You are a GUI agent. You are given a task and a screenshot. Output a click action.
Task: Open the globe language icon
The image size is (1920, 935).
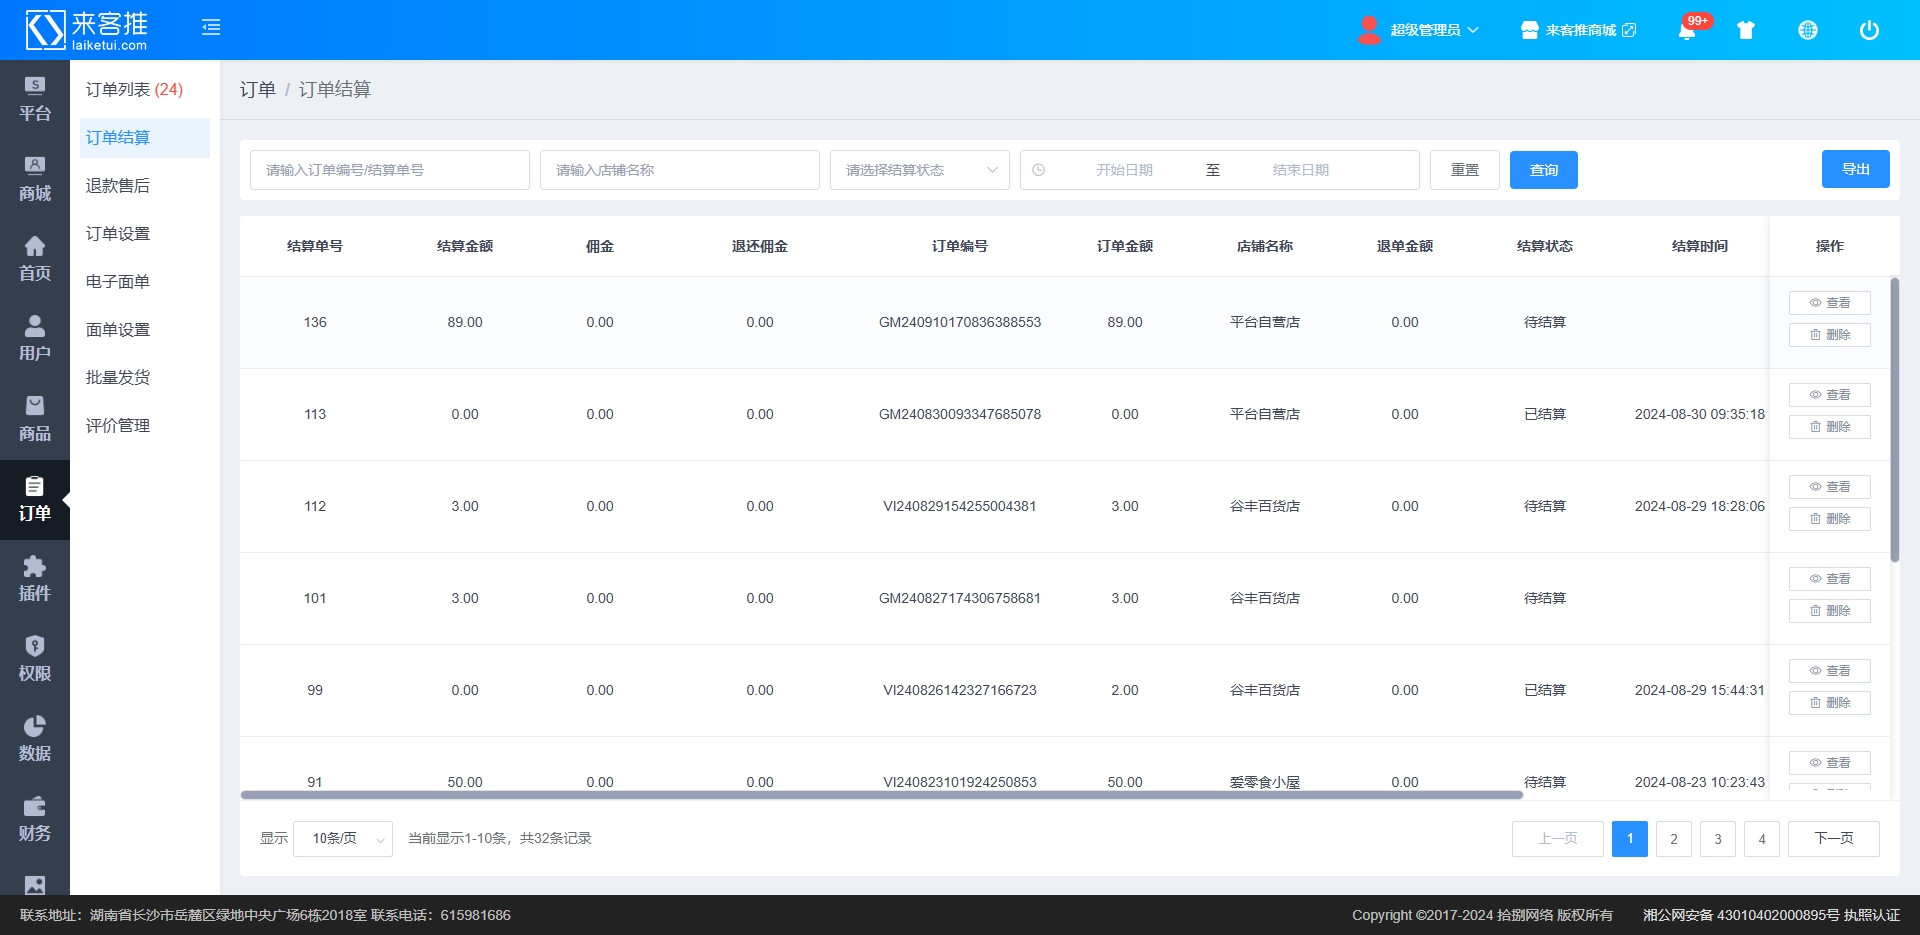1808,30
